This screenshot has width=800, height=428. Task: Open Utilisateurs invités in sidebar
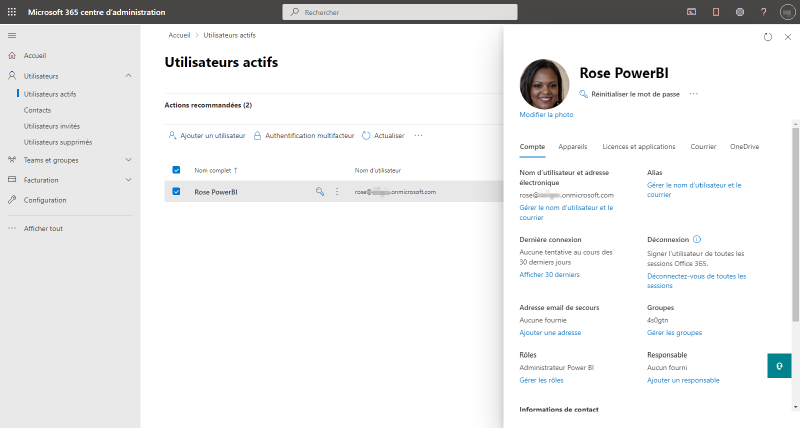[52, 126]
